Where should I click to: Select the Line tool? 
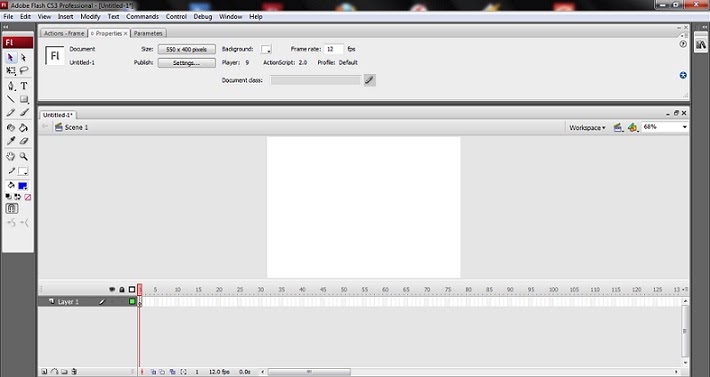(10, 99)
